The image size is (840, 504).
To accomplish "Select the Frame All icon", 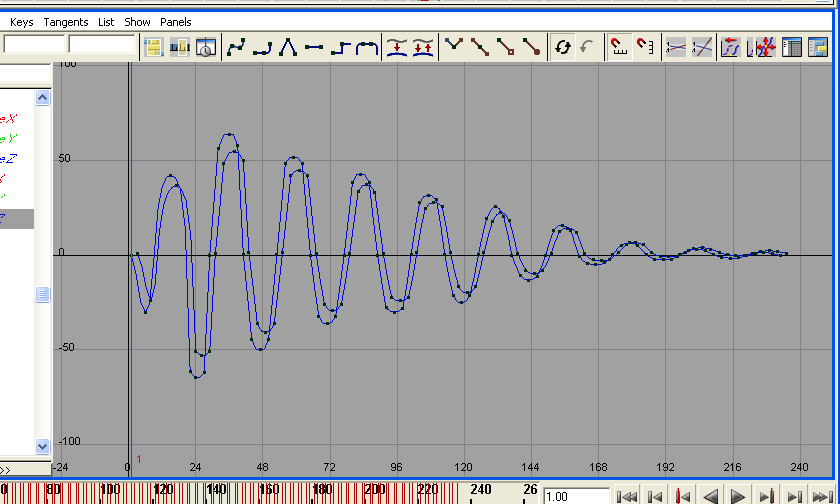I will point(154,47).
